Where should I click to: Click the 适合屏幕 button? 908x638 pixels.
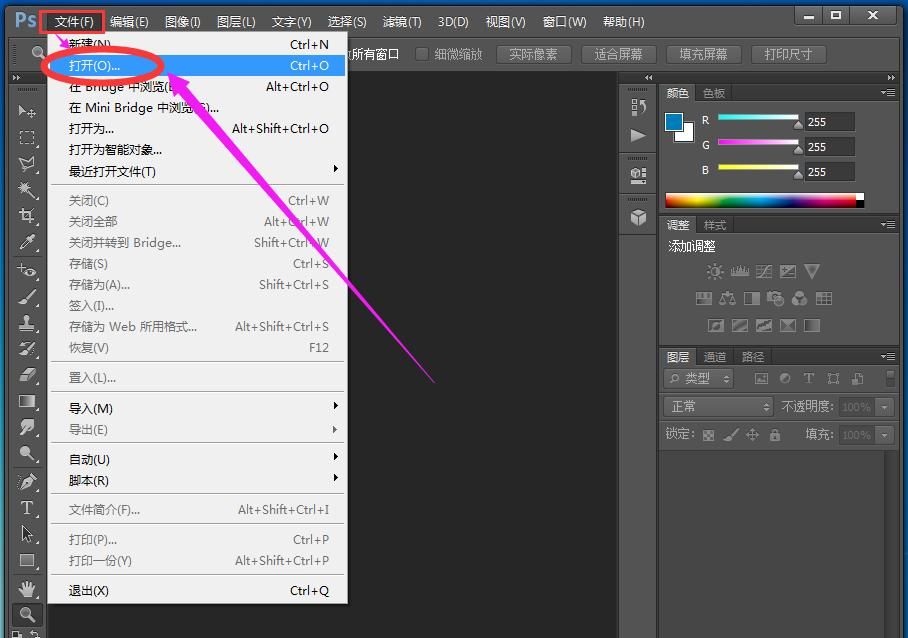[x=618, y=54]
